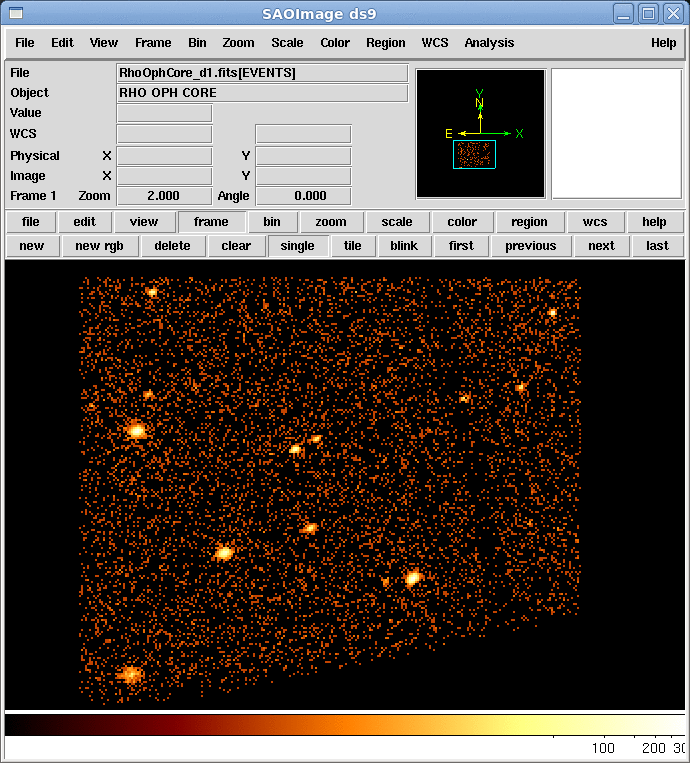
Task: Delete the current frame
Action: [173, 246]
